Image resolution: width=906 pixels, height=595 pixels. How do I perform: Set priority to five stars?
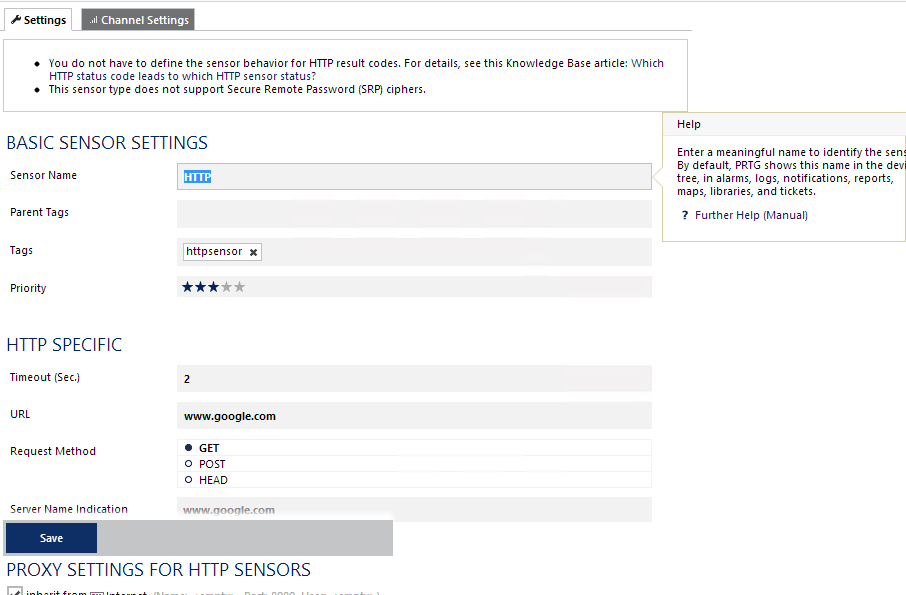pos(239,287)
